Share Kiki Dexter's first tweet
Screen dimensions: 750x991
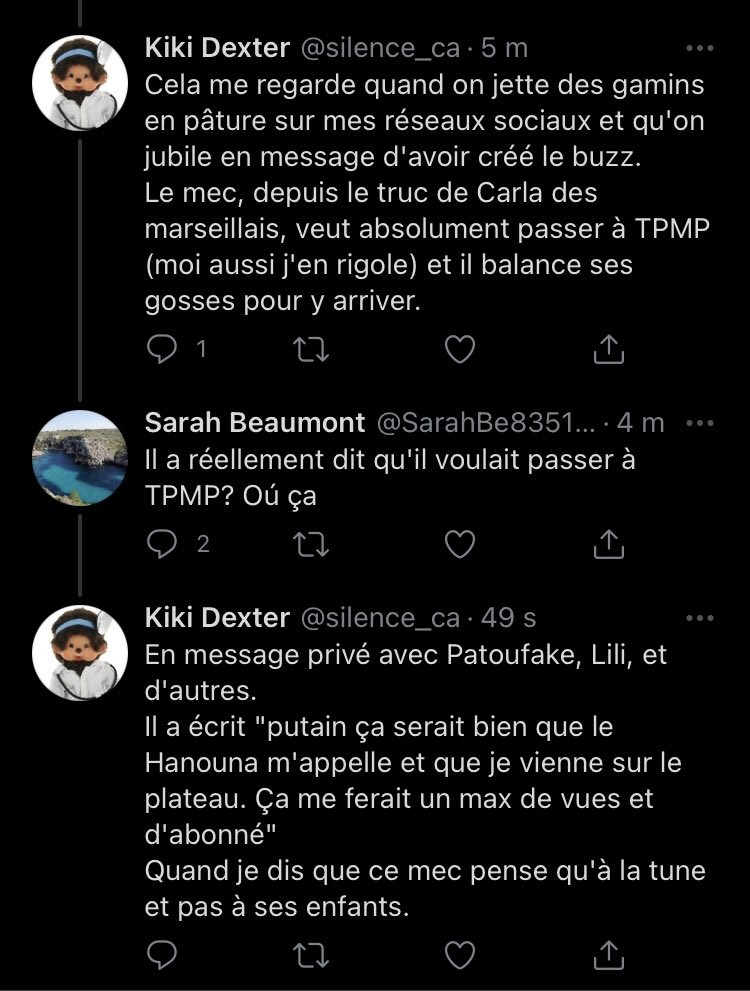pyautogui.click(x=608, y=349)
